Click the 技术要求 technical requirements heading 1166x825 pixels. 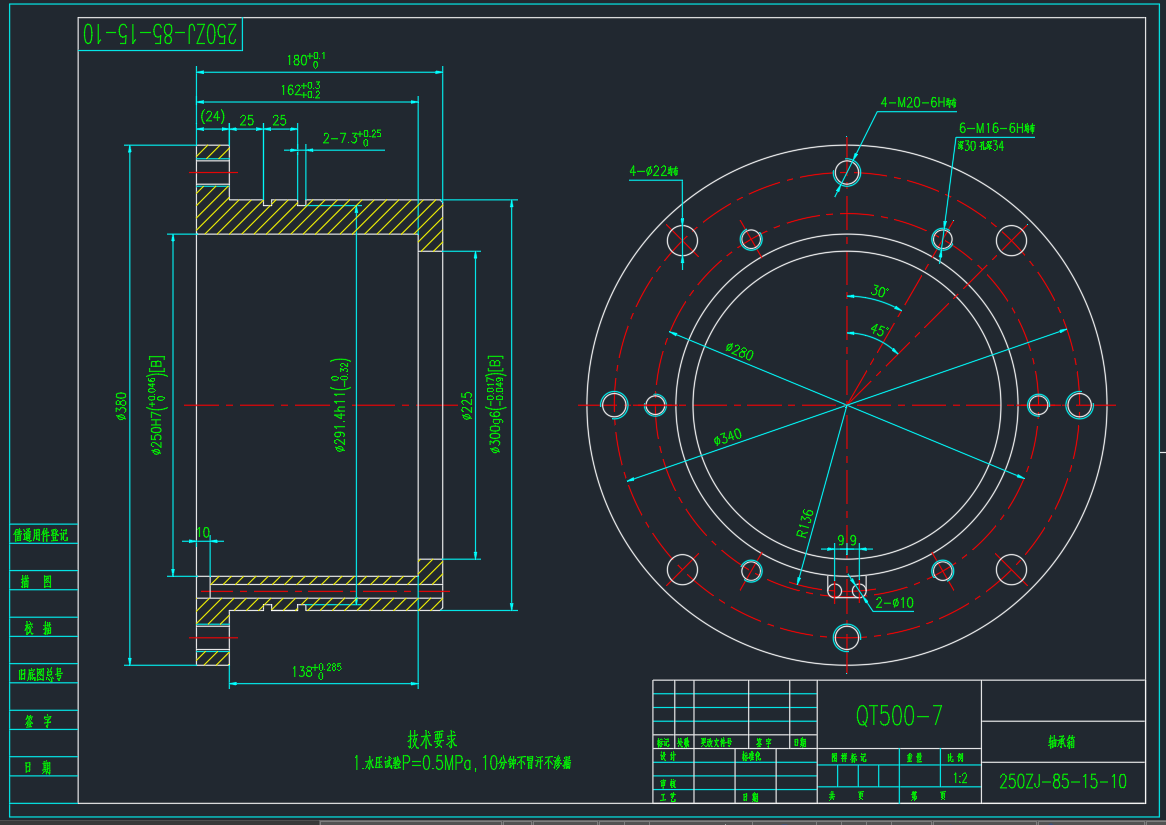tap(432, 740)
